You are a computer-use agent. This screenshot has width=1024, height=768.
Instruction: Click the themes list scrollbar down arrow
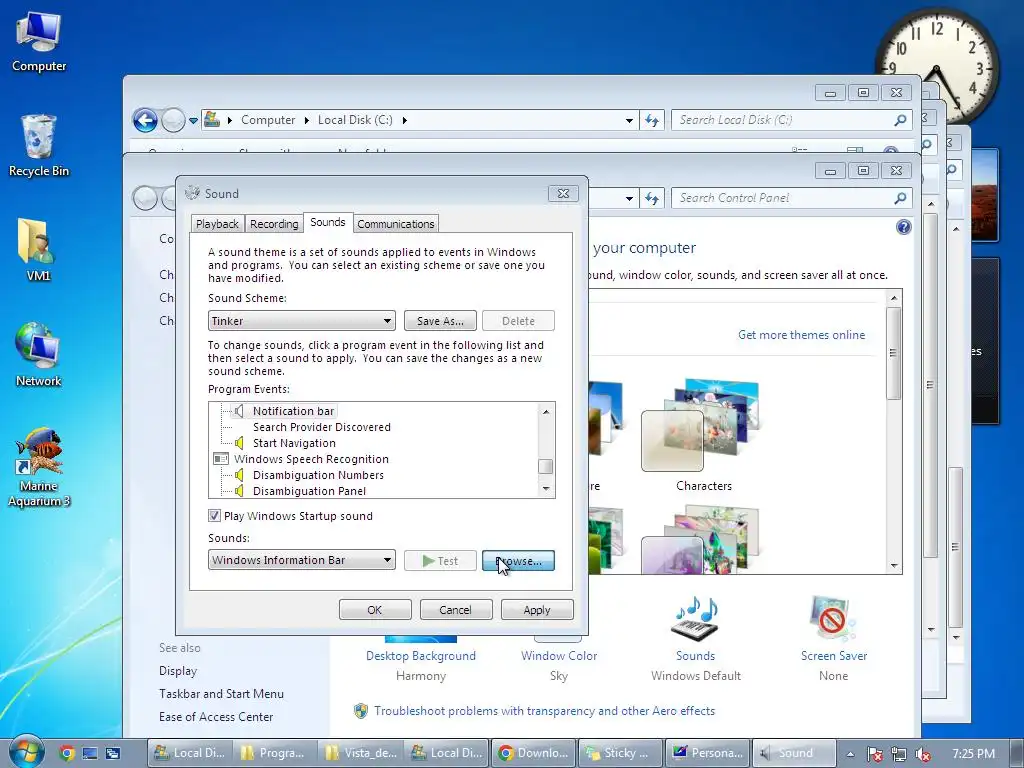(894, 566)
